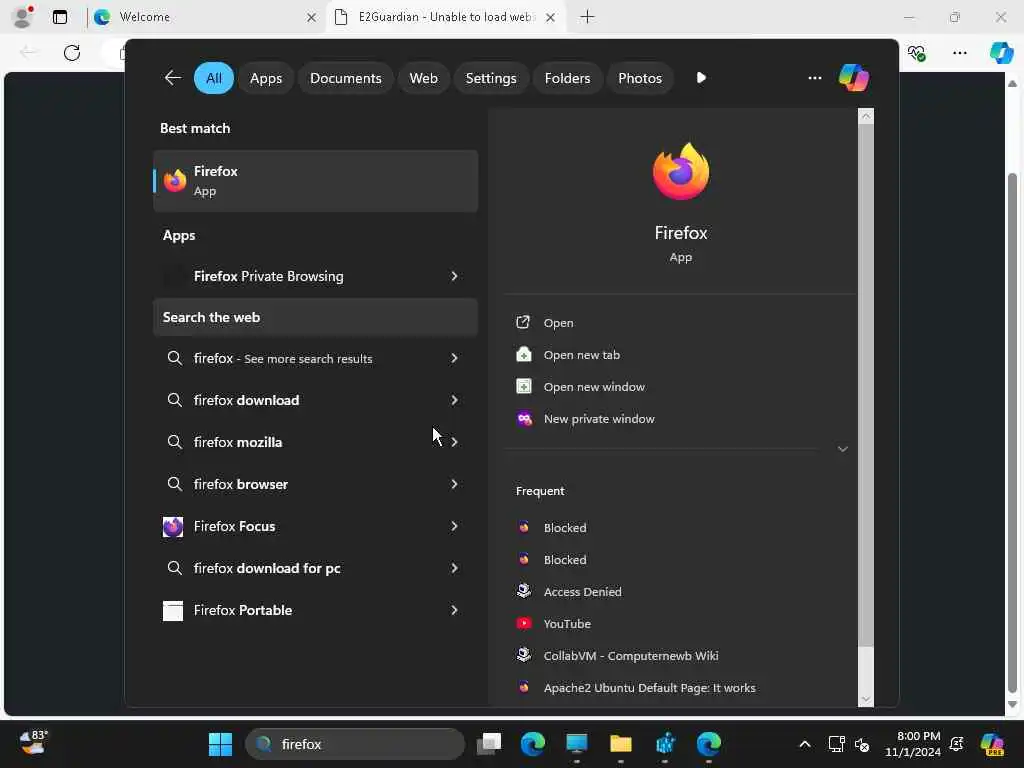Open the weather widget showing 83°
The image size is (1024, 768).
pyautogui.click(x=33, y=743)
